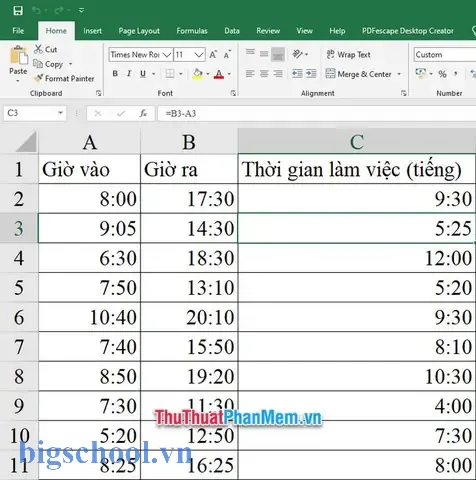Apply the red Font Color
Image resolution: width=476 pixels, height=480 pixels.
point(219,74)
